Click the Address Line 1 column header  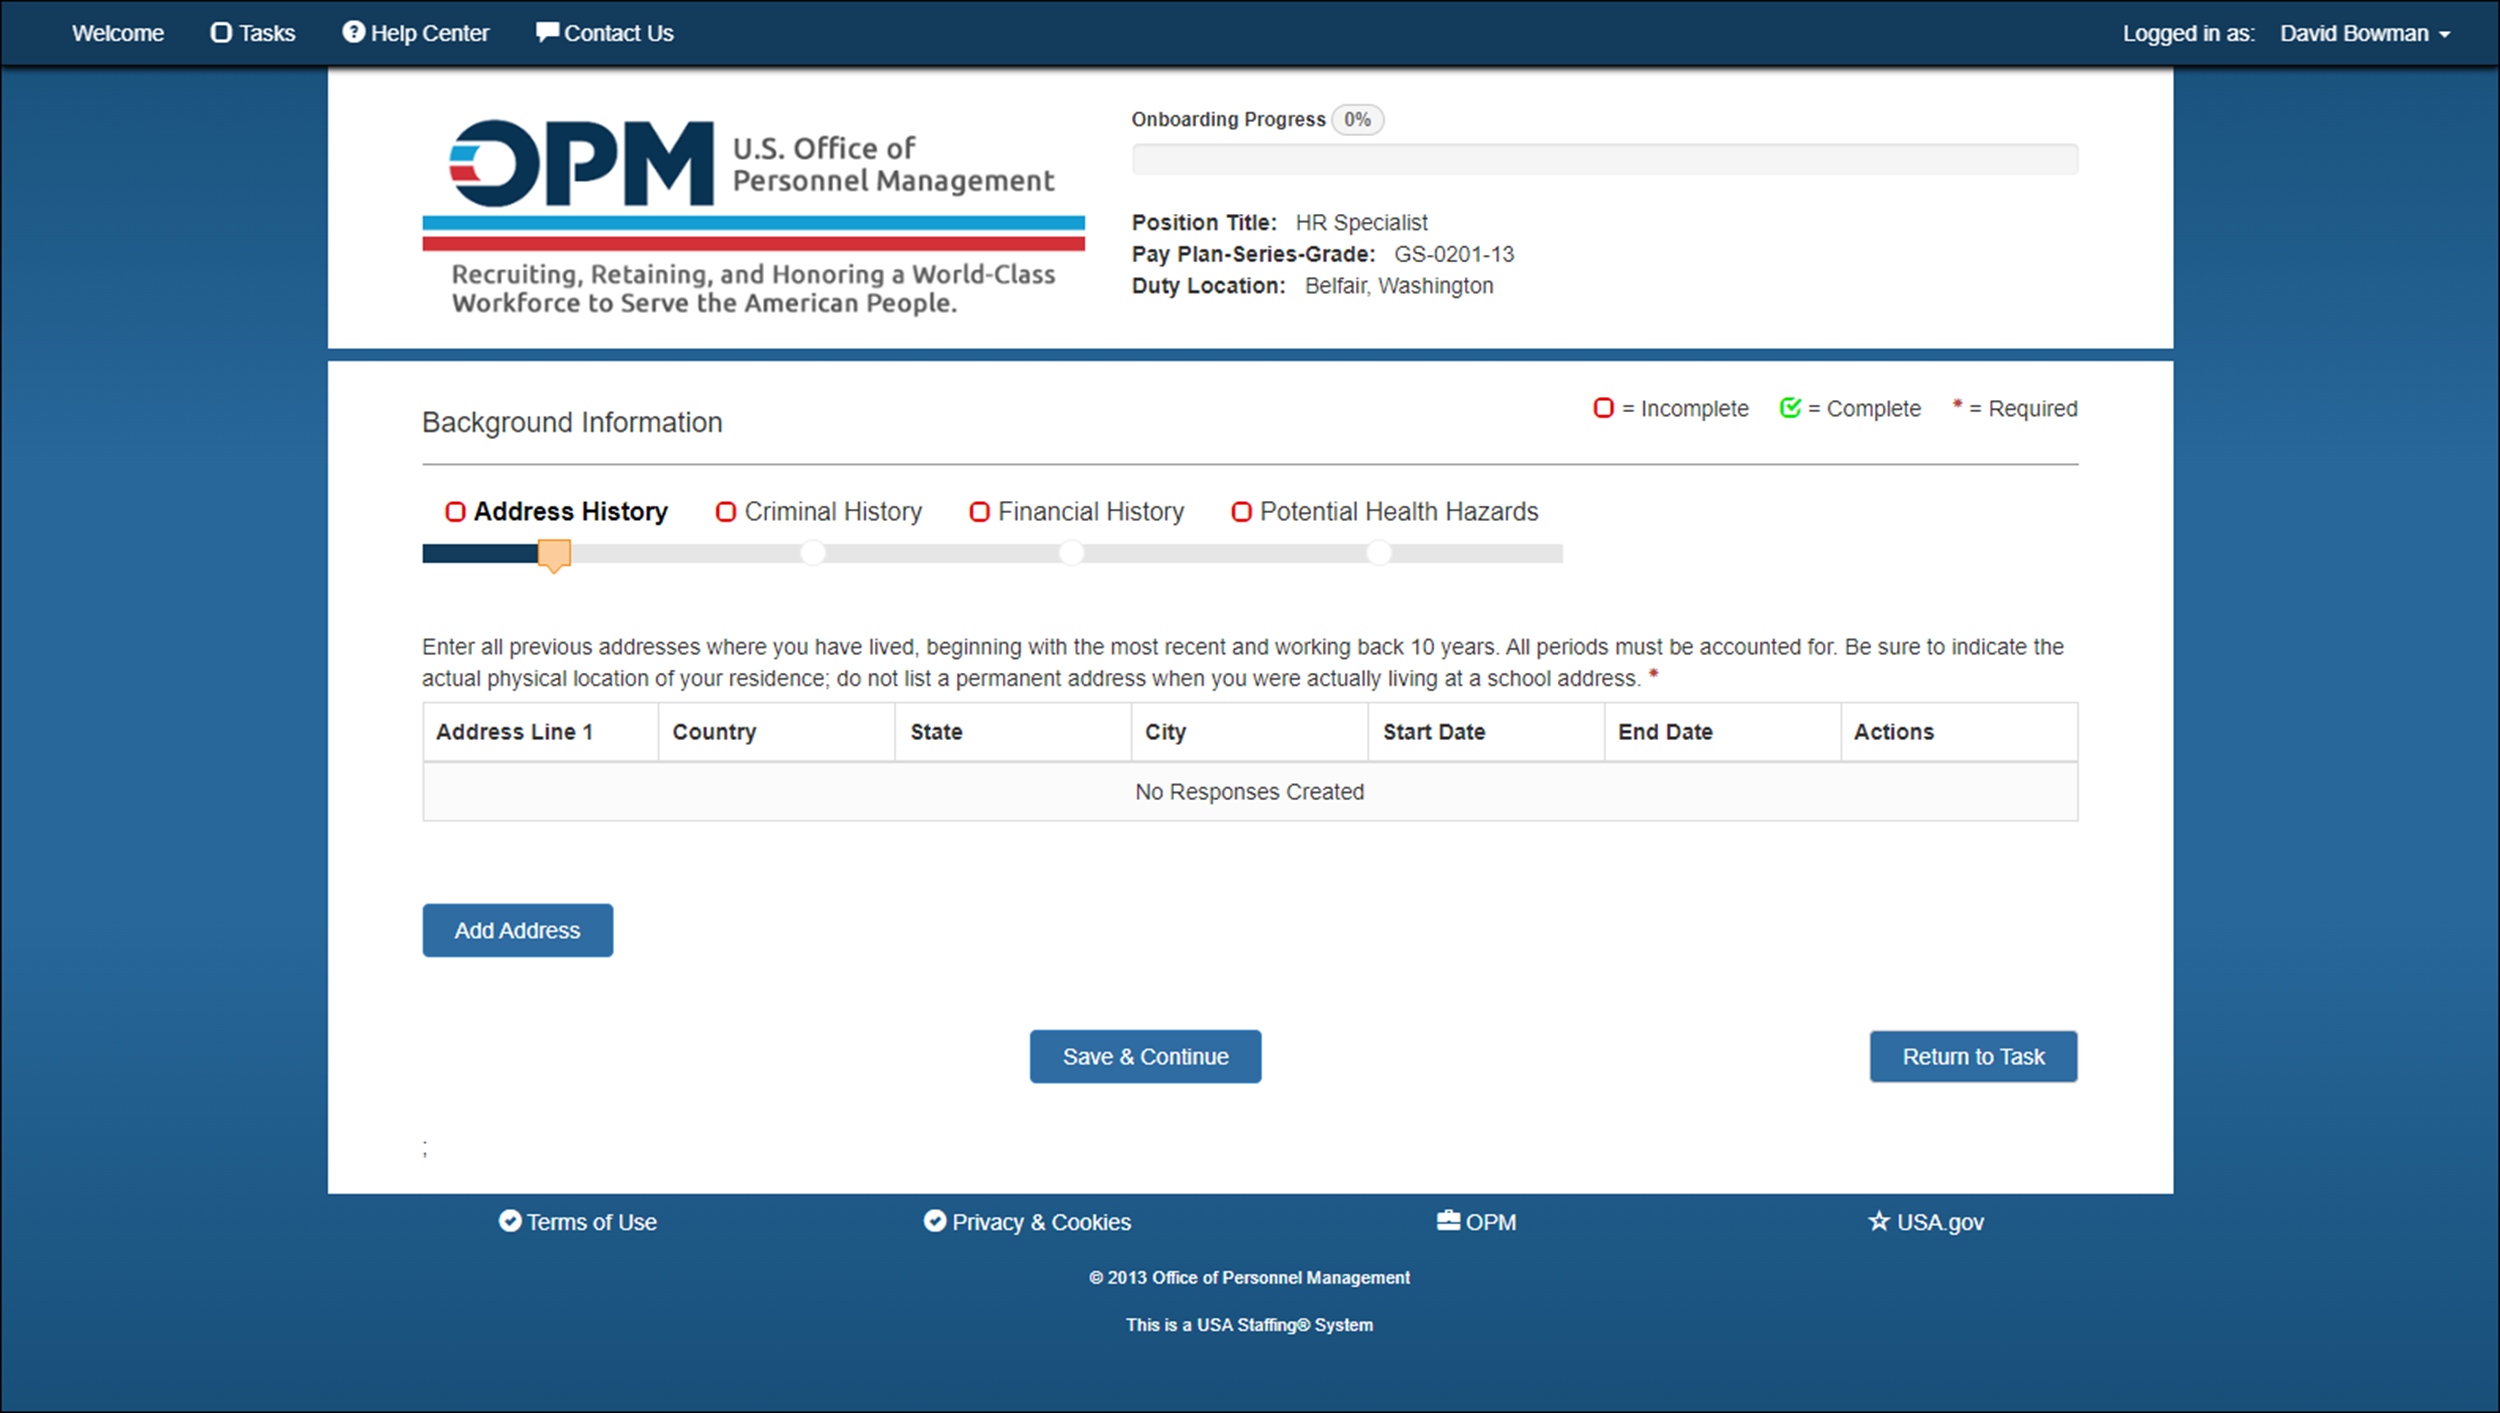[540, 732]
